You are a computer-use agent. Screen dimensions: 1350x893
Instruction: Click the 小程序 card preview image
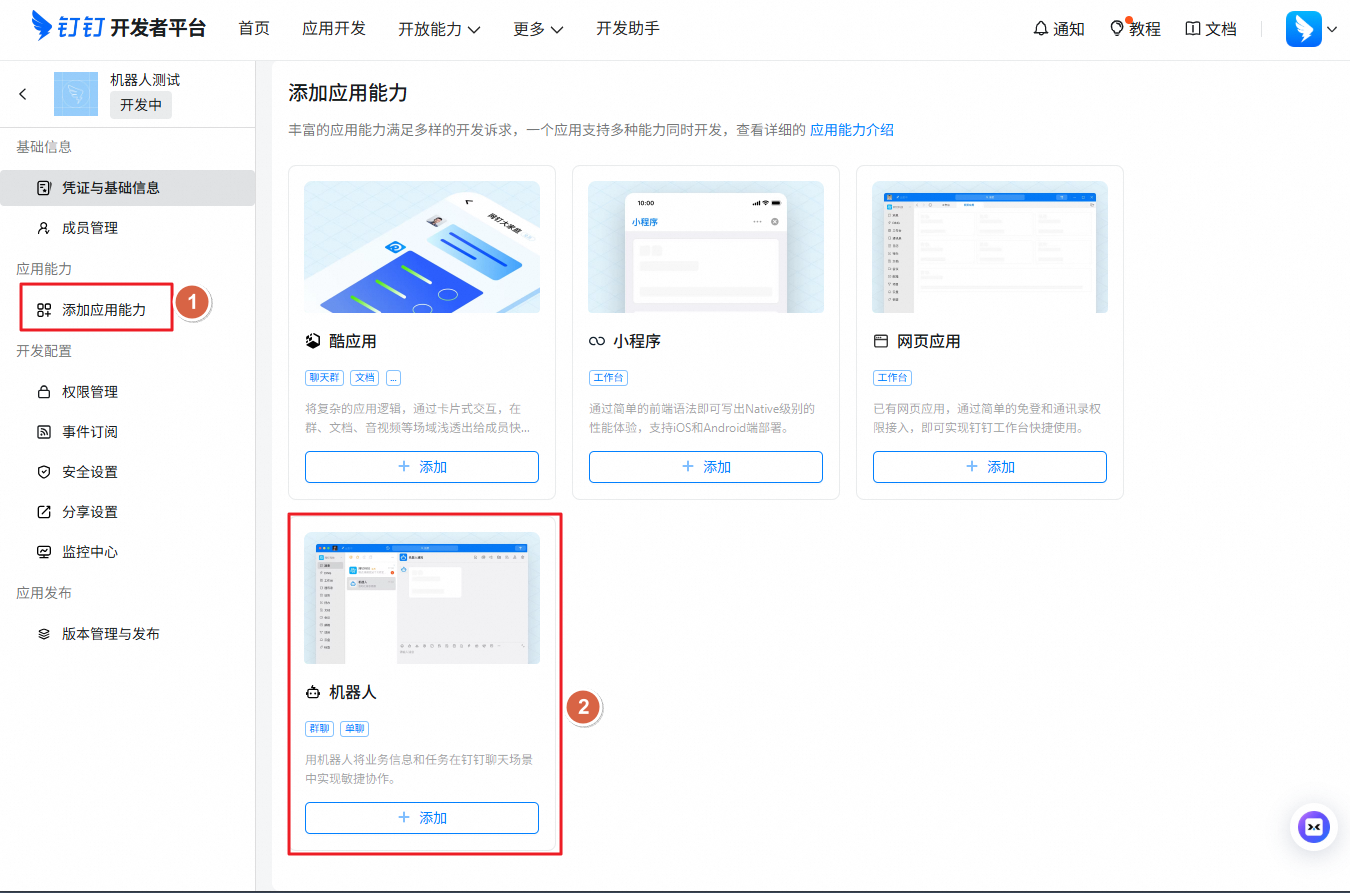click(x=705, y=246)
